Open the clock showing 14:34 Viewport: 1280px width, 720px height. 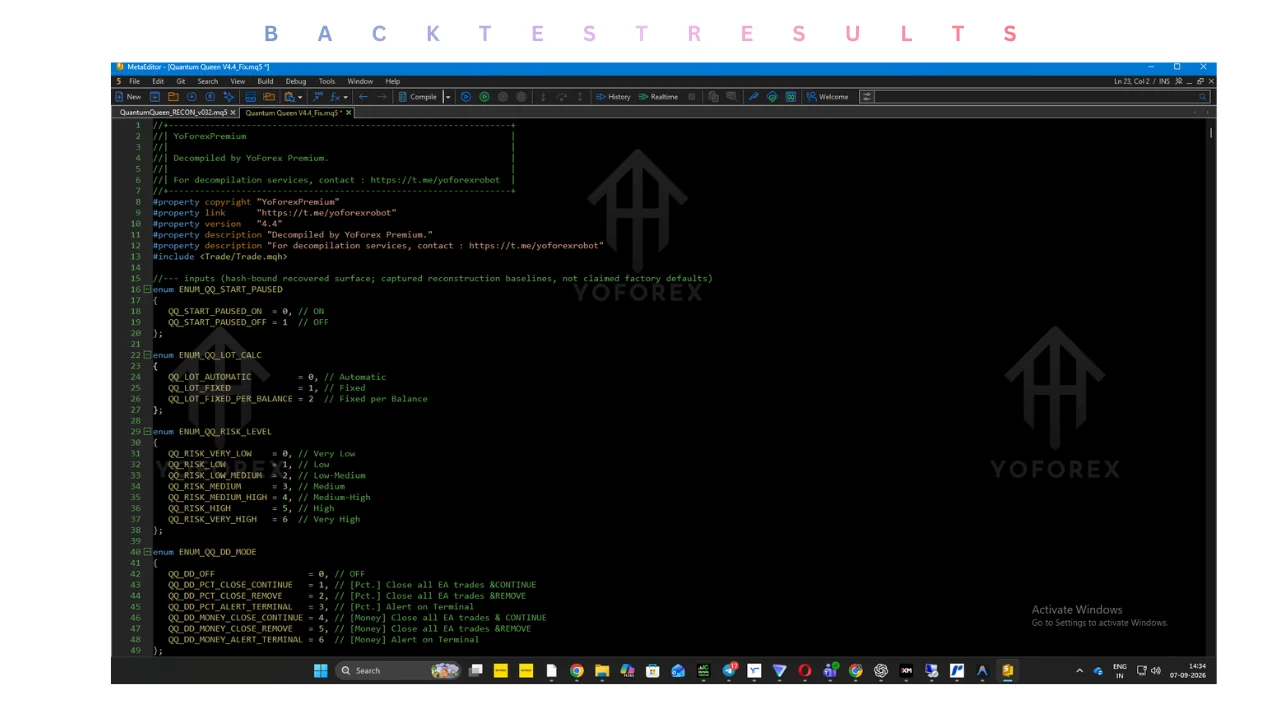pyautogui.click(x=1187, y=671)
